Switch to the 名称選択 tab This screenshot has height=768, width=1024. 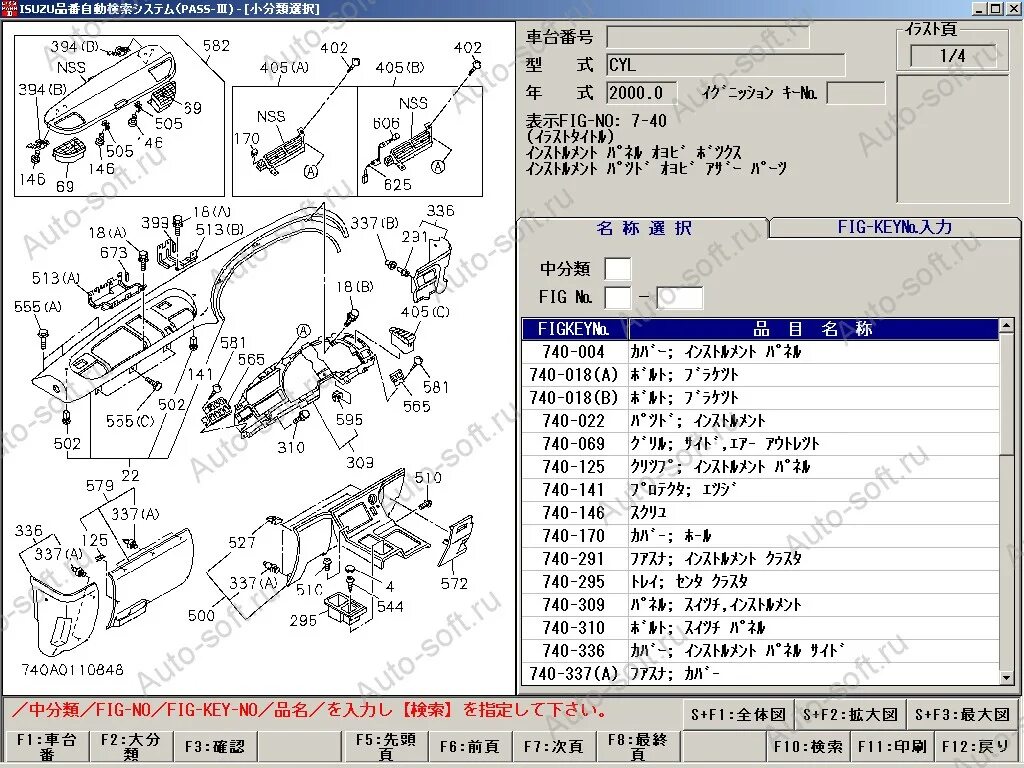643,228
